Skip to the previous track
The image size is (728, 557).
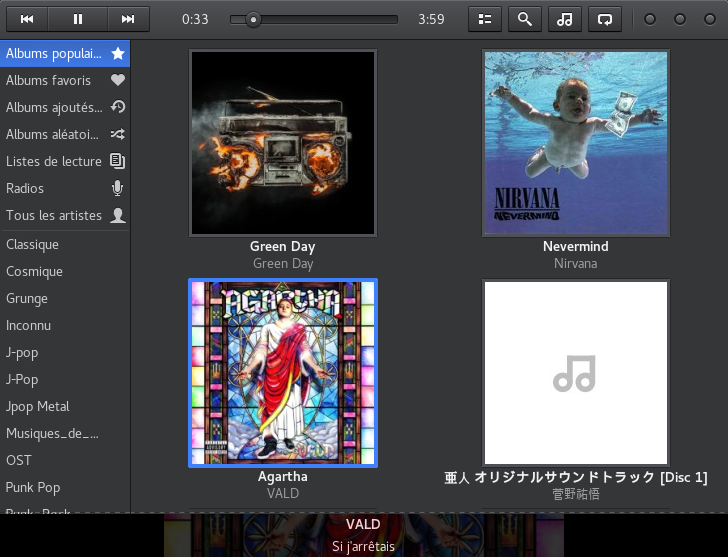click(x=27, y=19)
